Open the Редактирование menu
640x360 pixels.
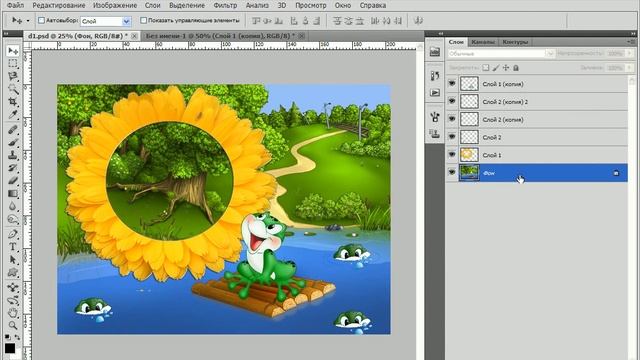(x=59, y=6)
